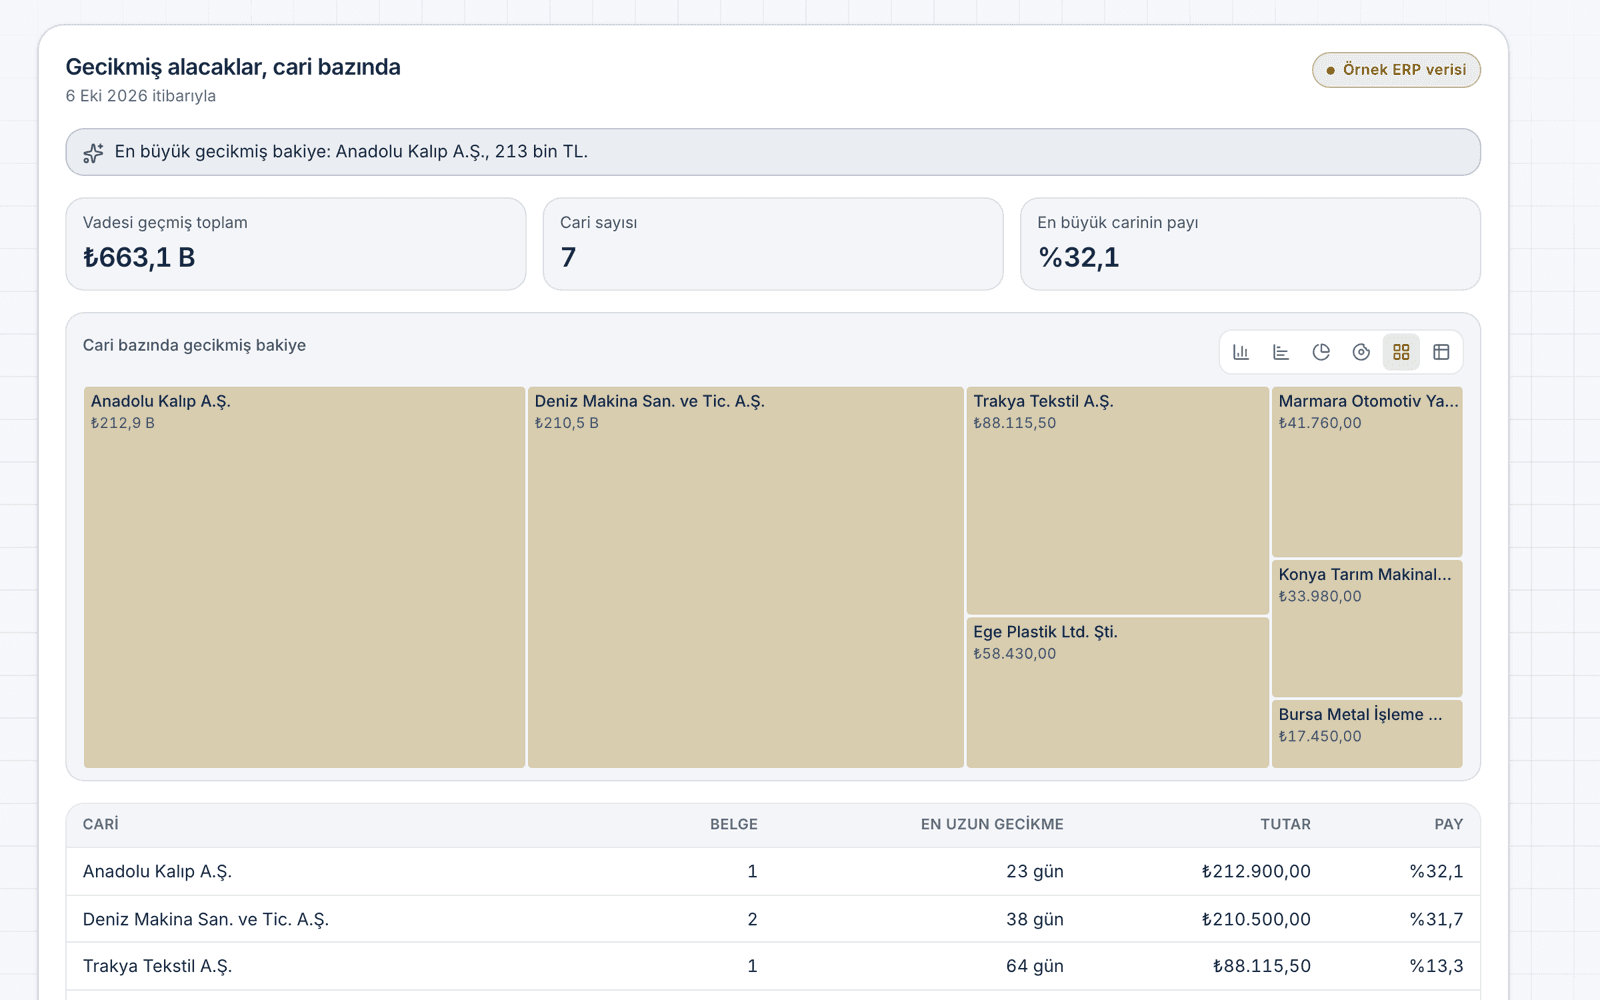Select the Trakya Tekstil A.Ş. treemap tile
Viewport: 1600px width, 1000px height.
(1118, 500)
